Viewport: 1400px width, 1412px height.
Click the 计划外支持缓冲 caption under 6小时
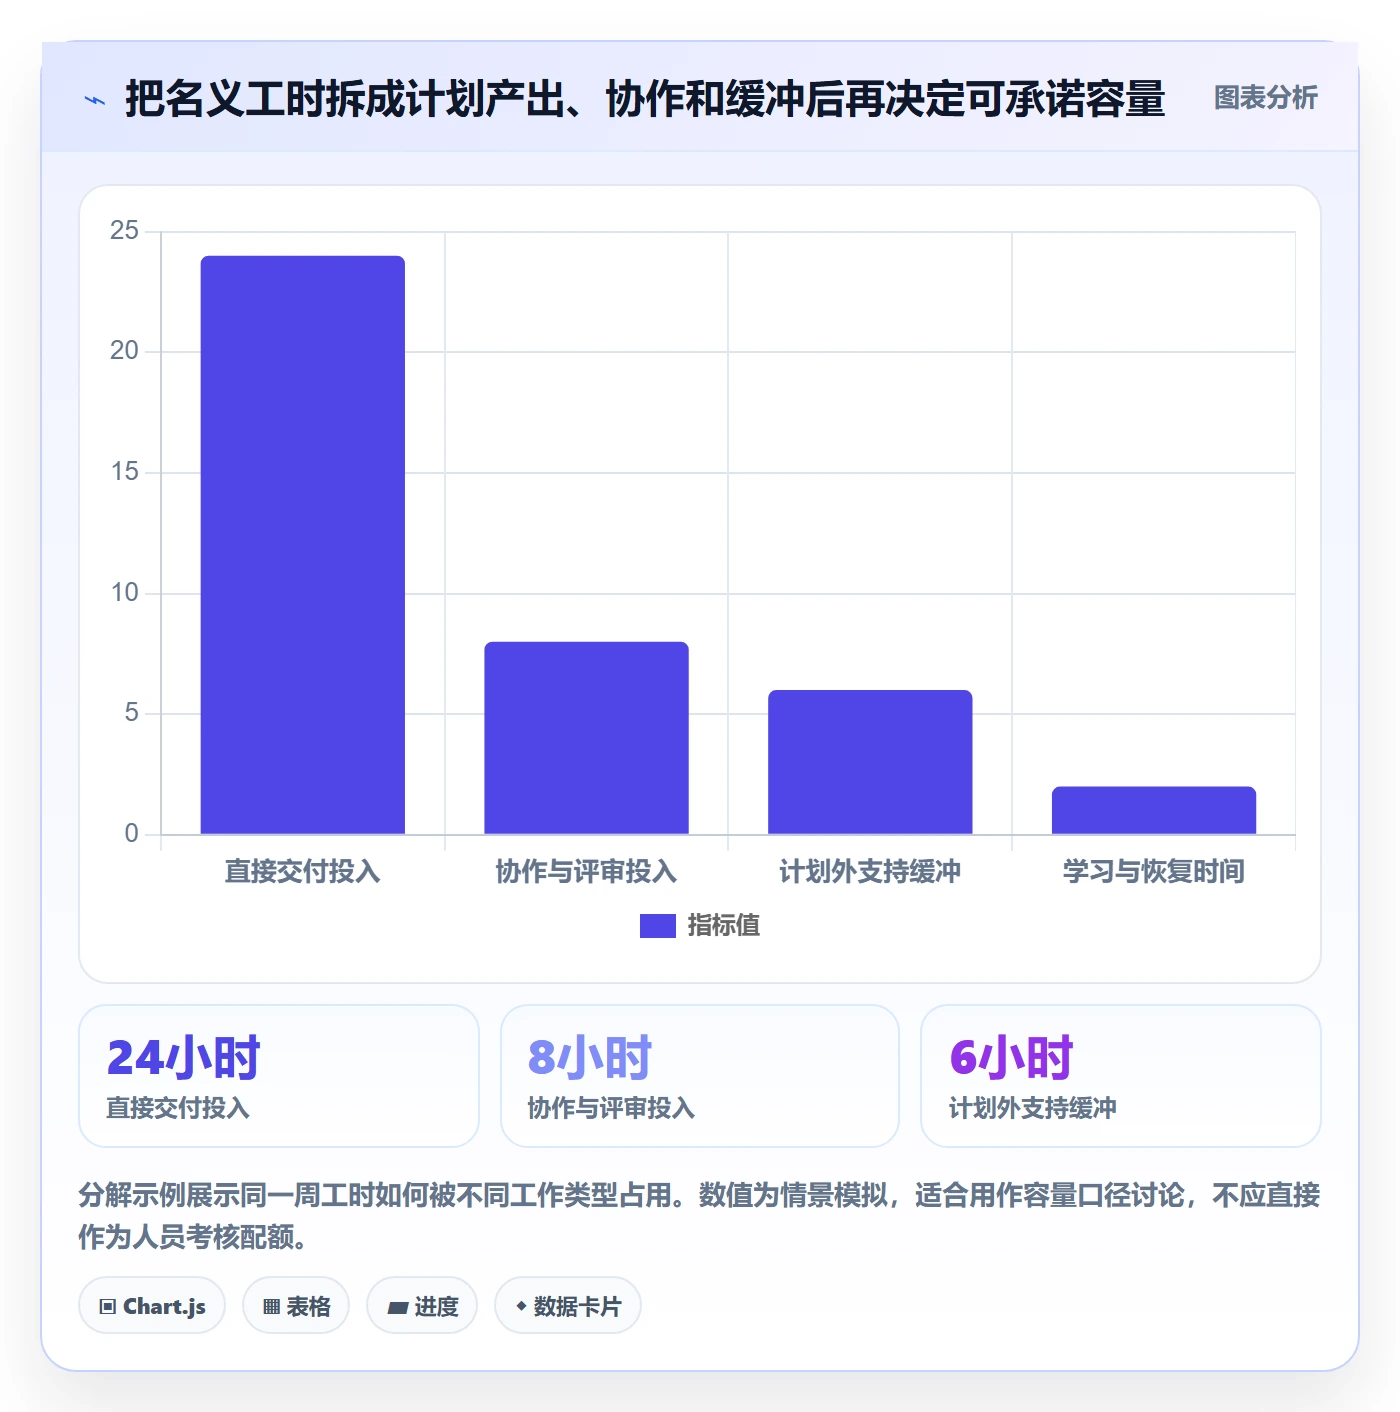point(1032,1108)
